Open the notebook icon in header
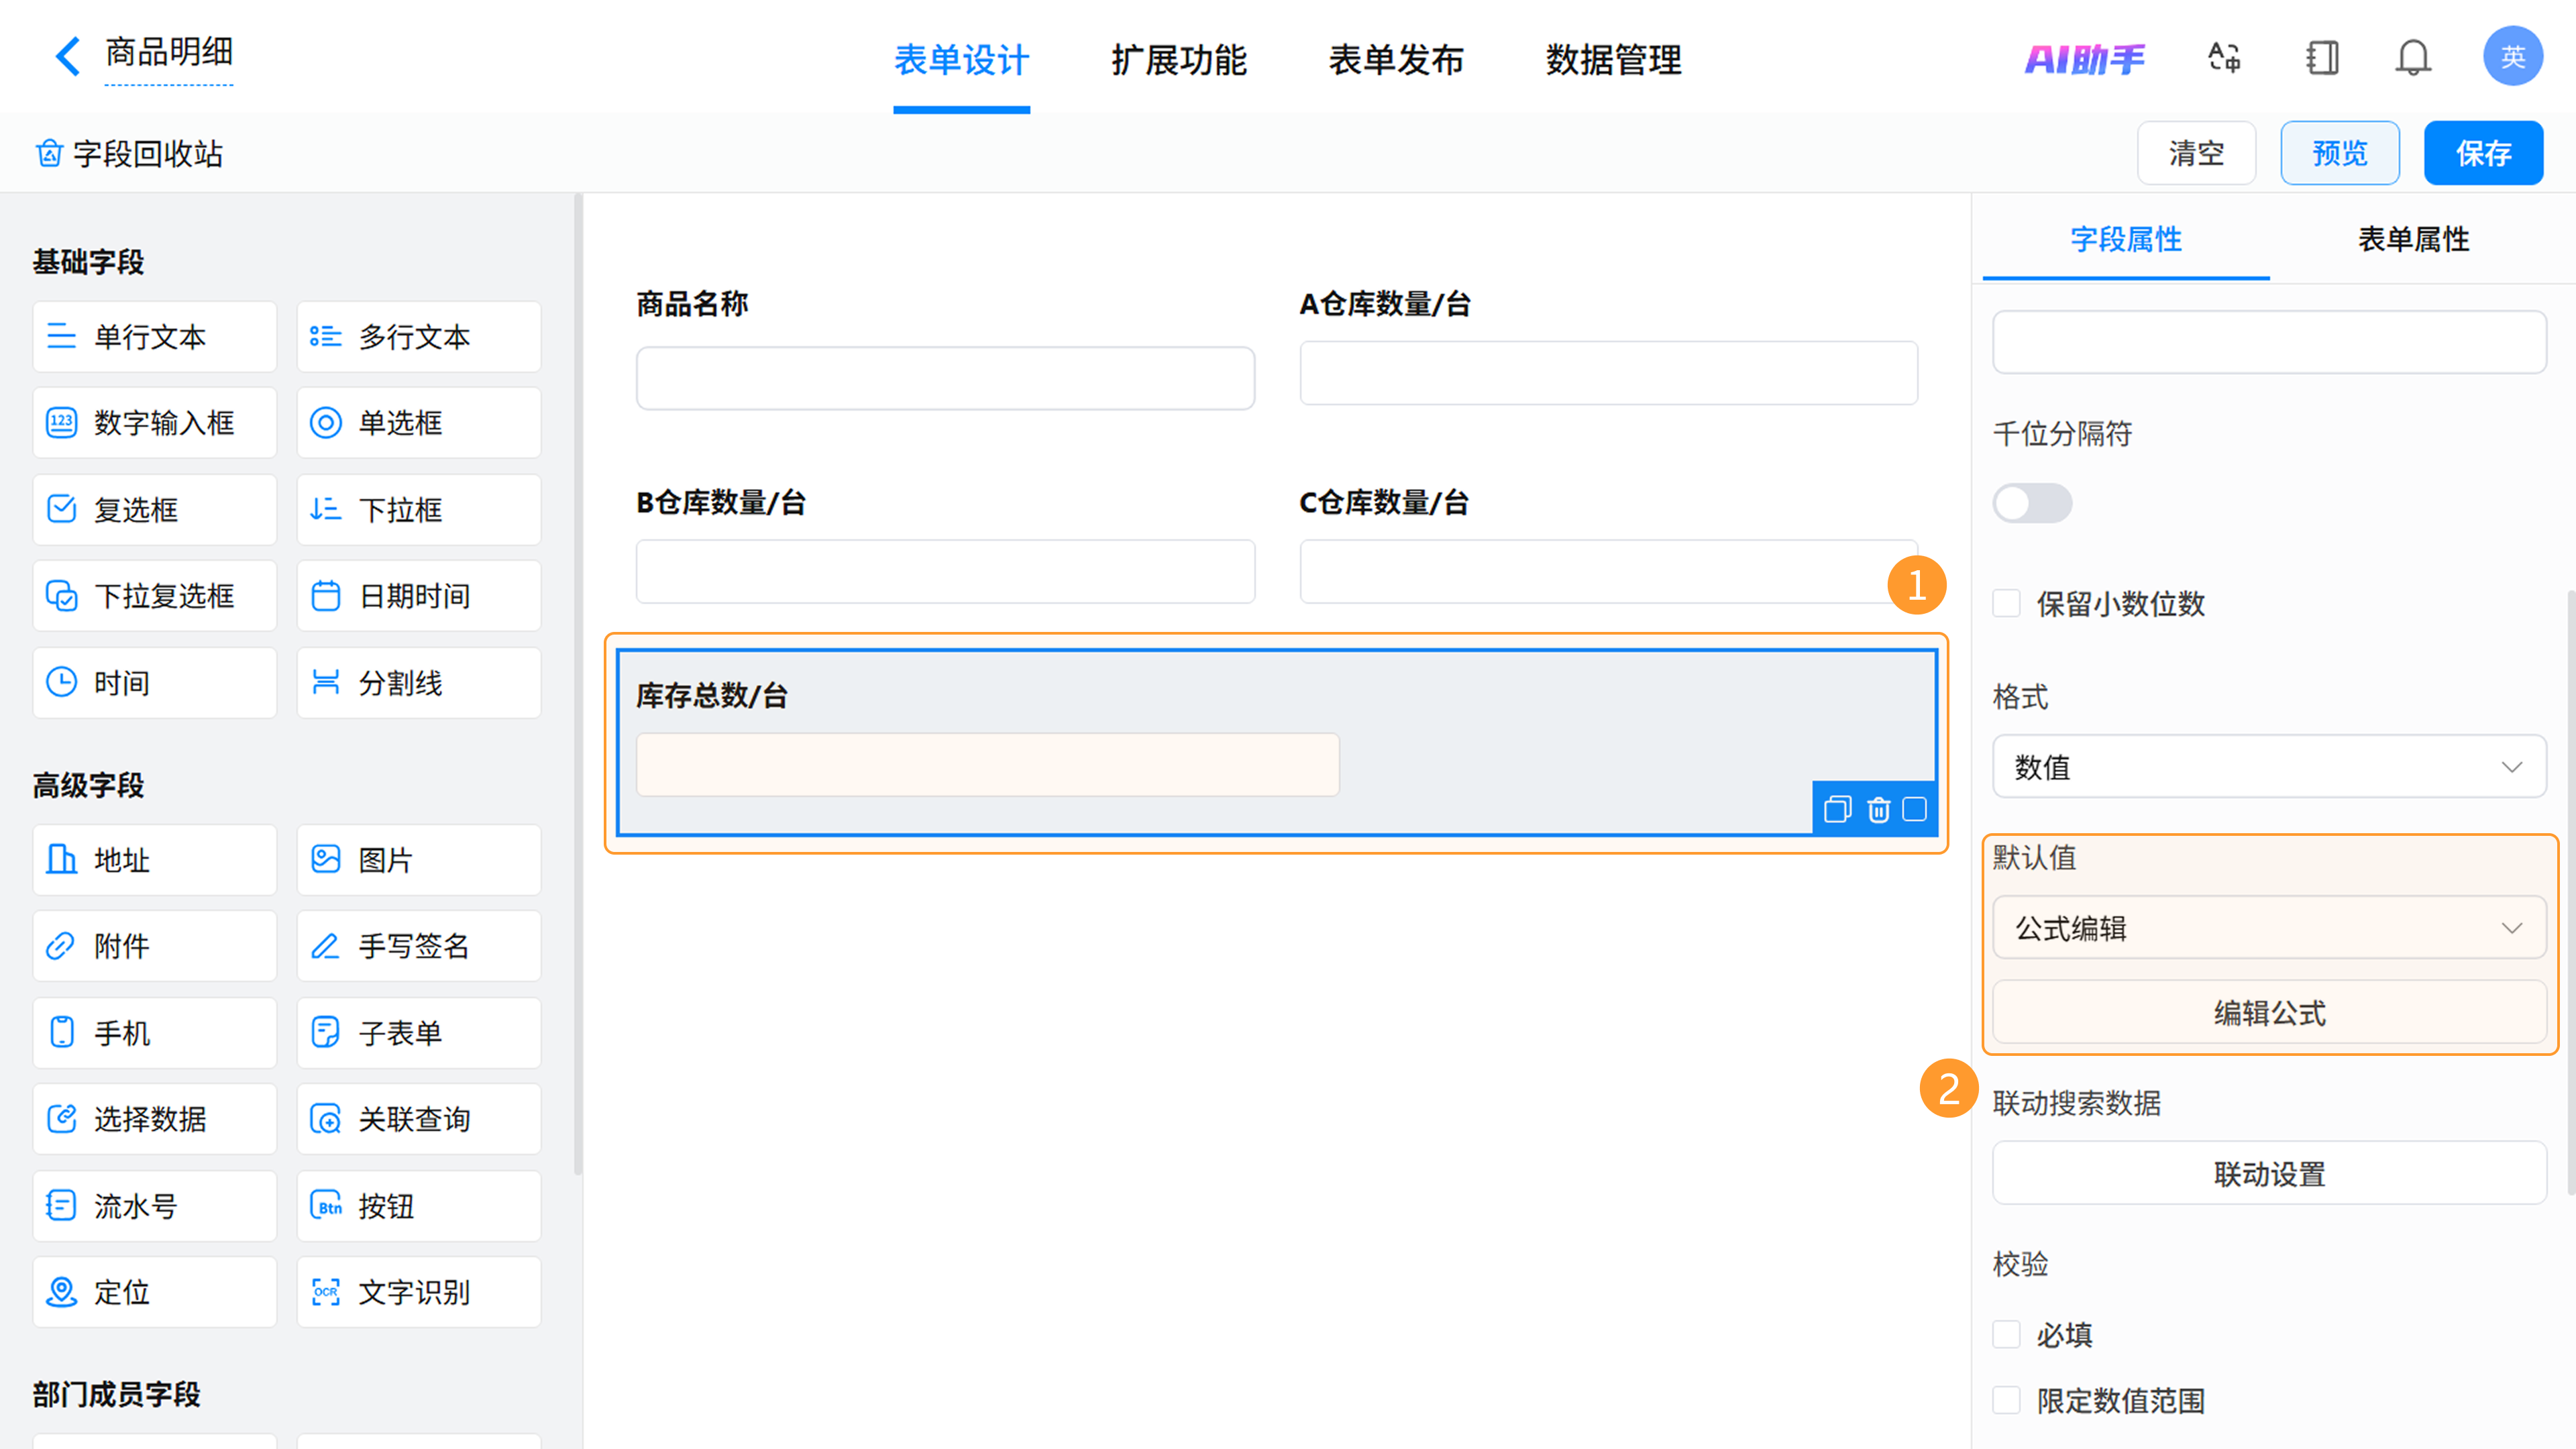The height and width of the screenshot is (1449, 2576). (x=2322, y=57)
